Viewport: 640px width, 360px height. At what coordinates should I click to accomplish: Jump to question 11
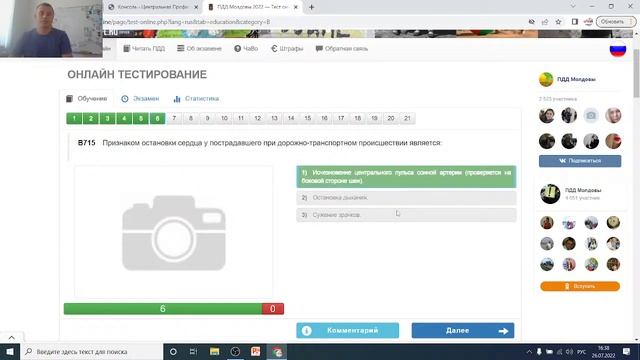[241, 118]
